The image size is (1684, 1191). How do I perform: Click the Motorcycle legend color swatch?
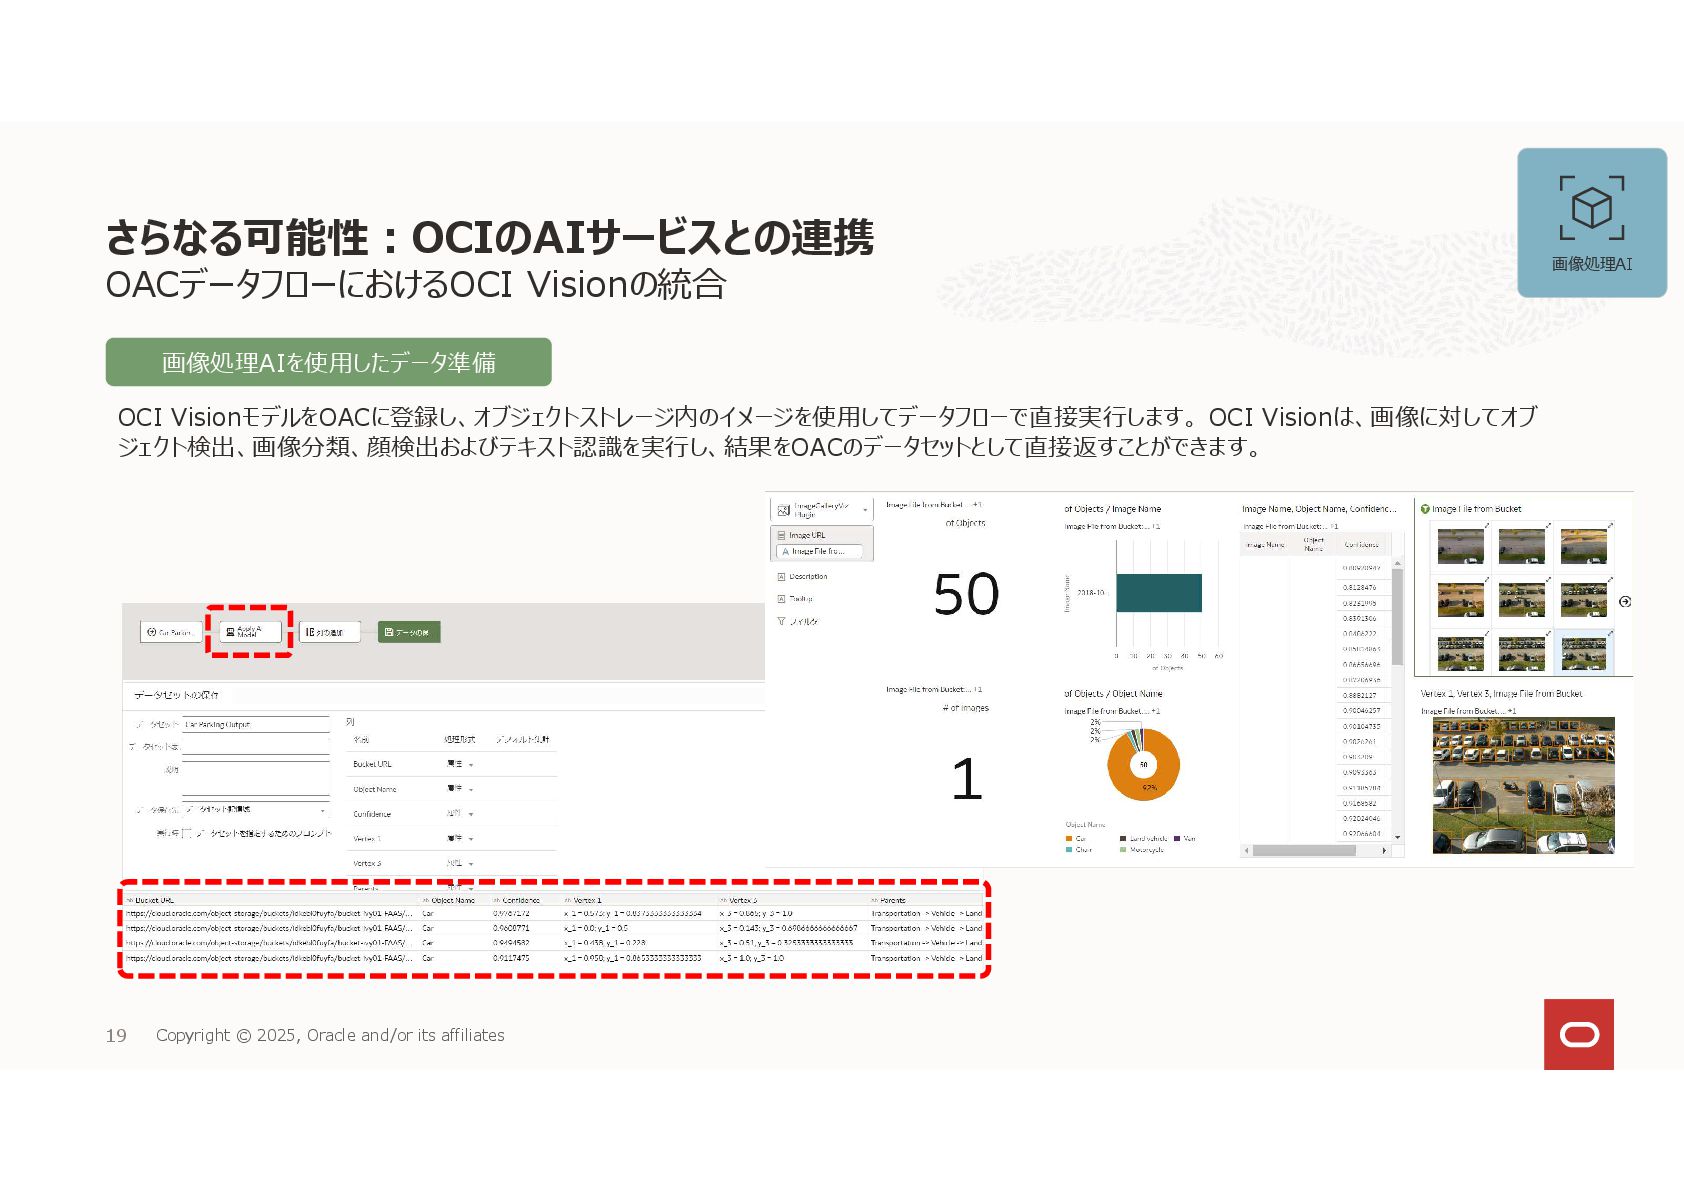pos(1123,849)
